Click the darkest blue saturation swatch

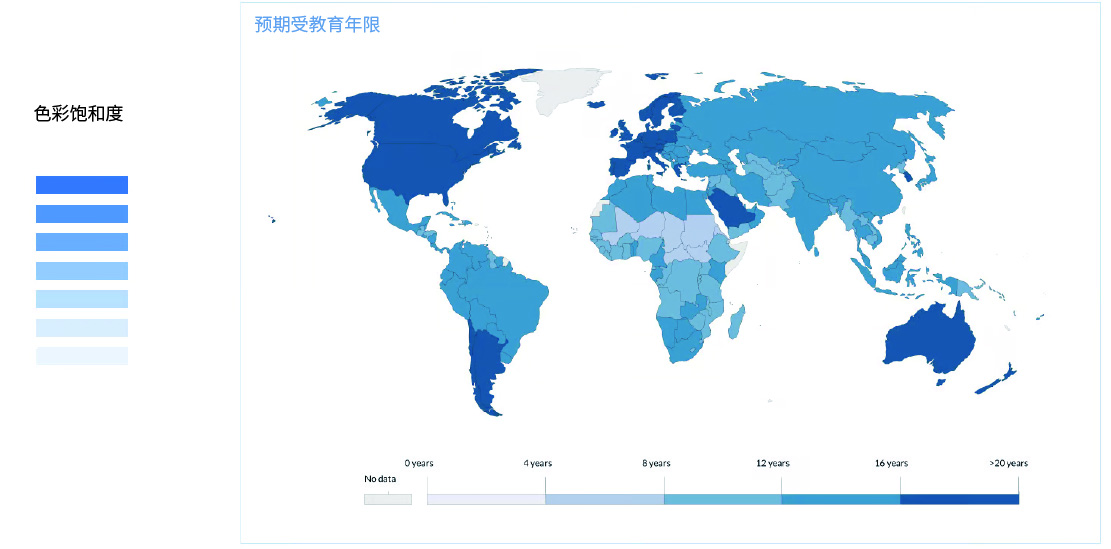pyautogui.click(x=82, y=185)
